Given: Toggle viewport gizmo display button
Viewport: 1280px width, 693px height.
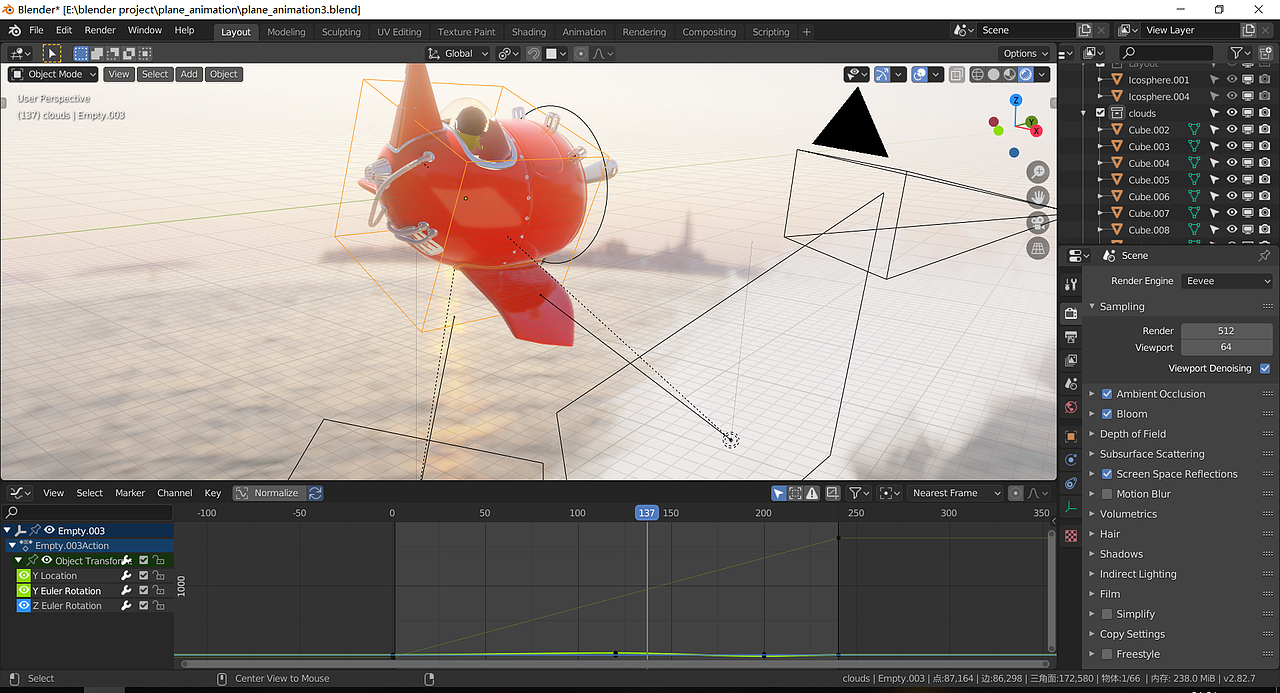Looking at the screenshot, I should 882,74.
